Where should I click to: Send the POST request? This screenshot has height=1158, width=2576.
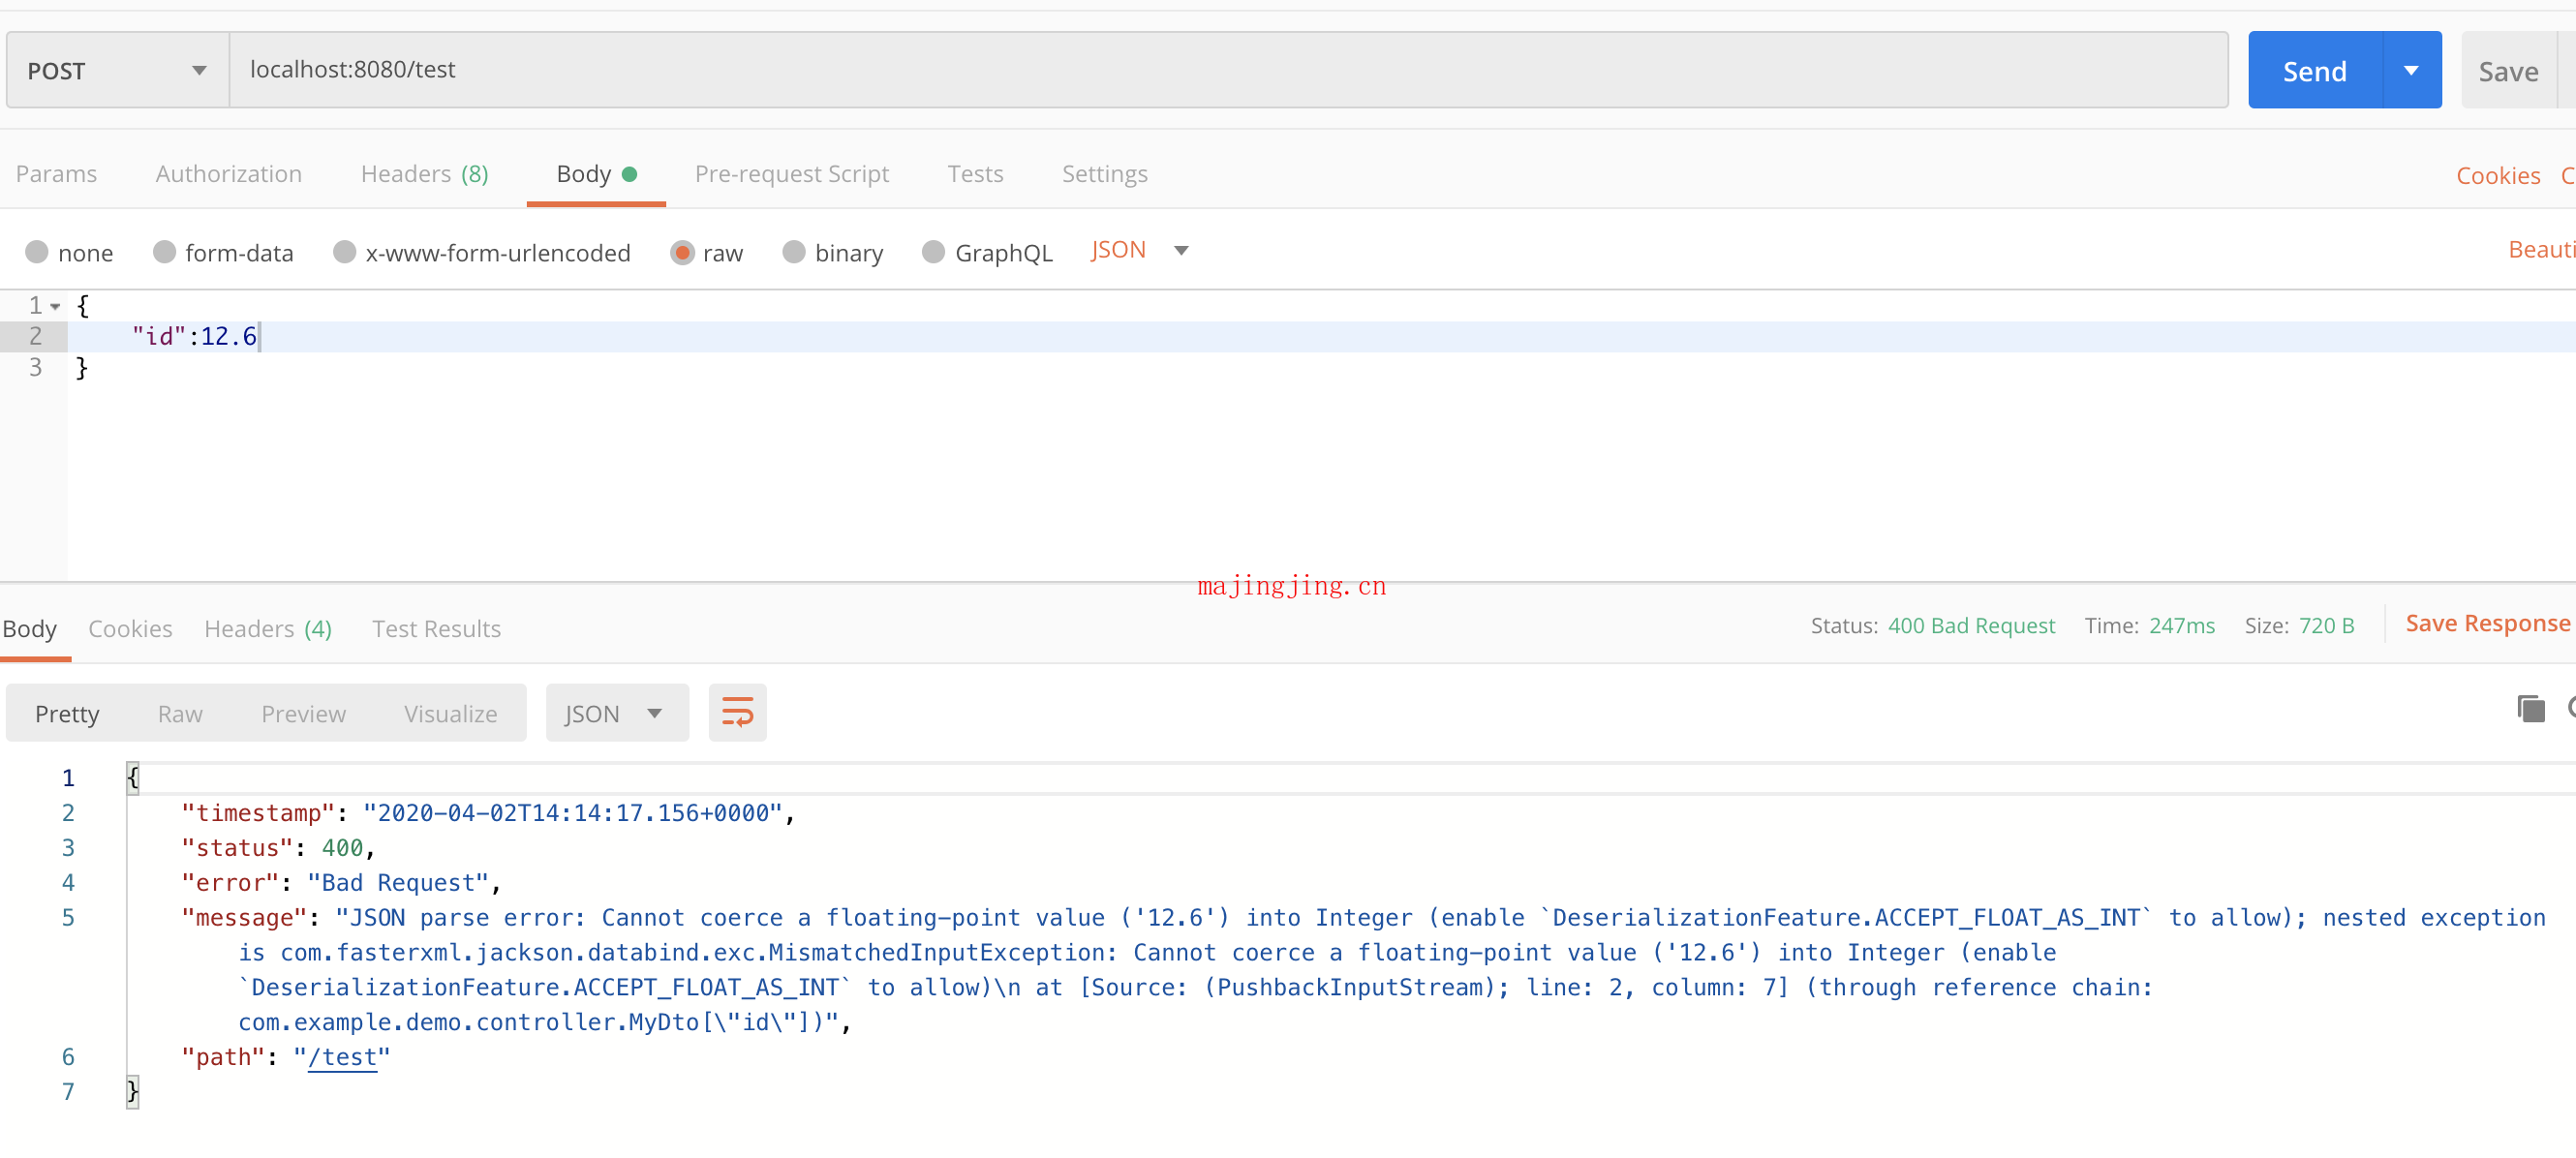(2314, 70)
